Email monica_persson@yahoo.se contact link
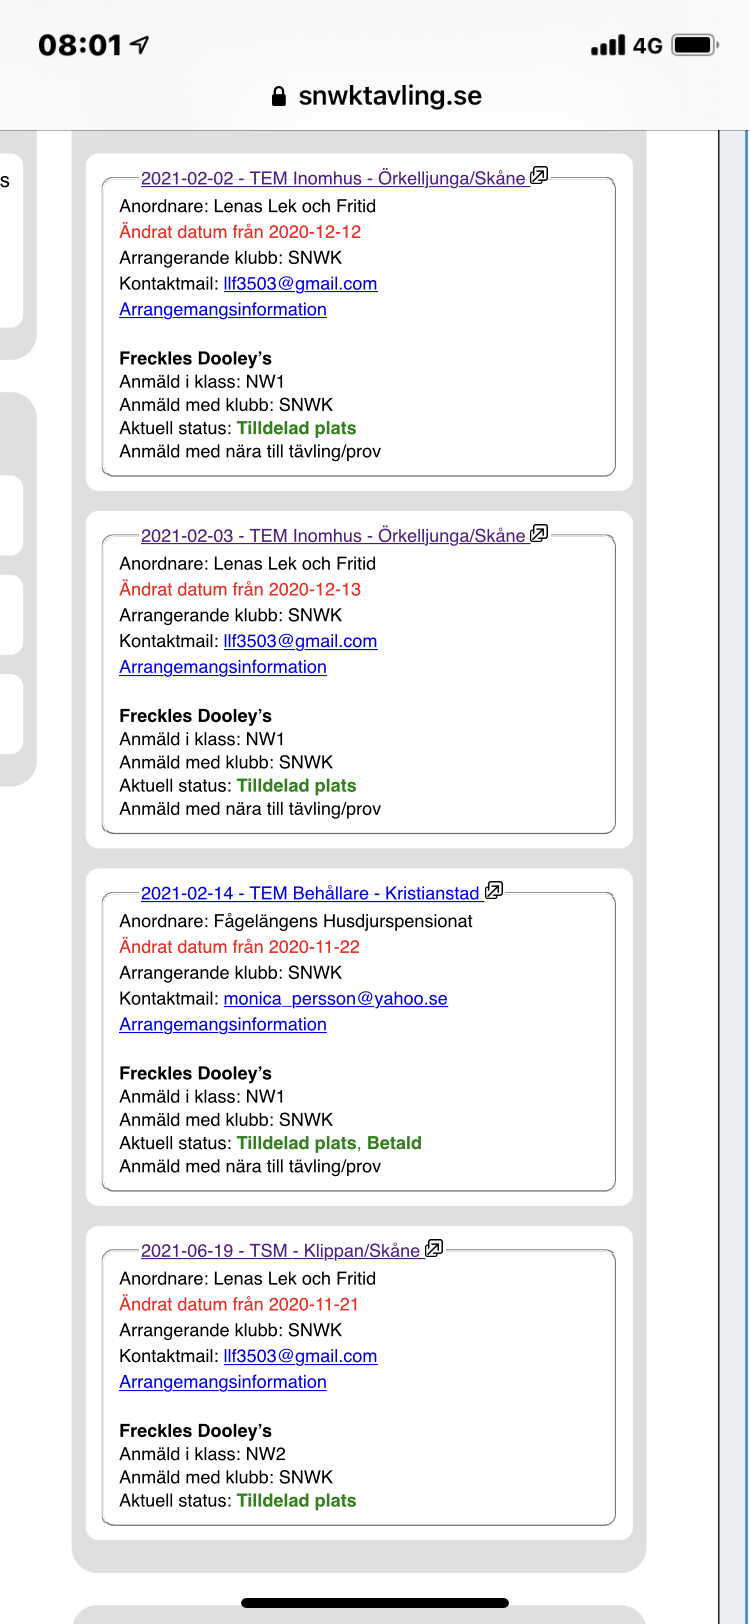The height and width of the screenshot is (1624, 750). point(335,999)
